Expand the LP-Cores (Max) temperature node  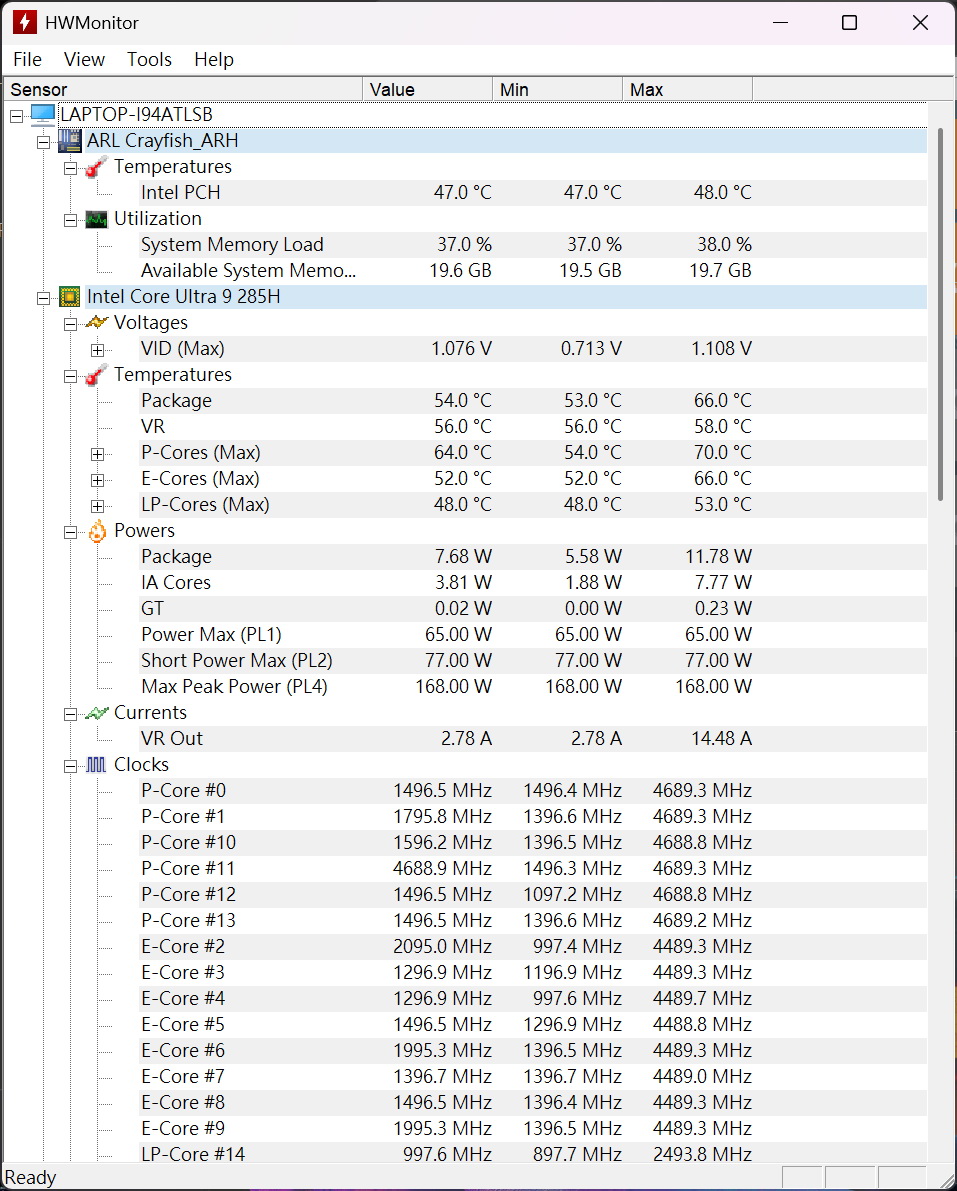pyautogui.click(x=97, y=506)
